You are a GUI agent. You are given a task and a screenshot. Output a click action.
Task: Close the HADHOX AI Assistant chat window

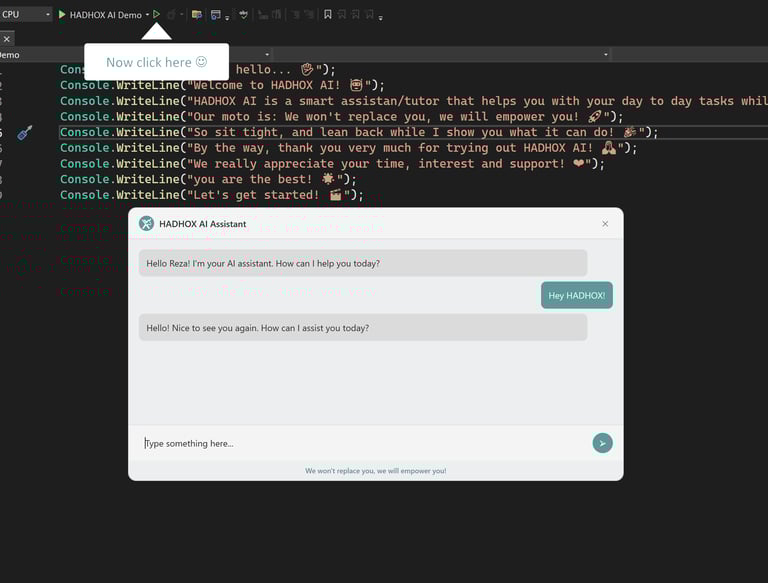[x=605, y=223]
